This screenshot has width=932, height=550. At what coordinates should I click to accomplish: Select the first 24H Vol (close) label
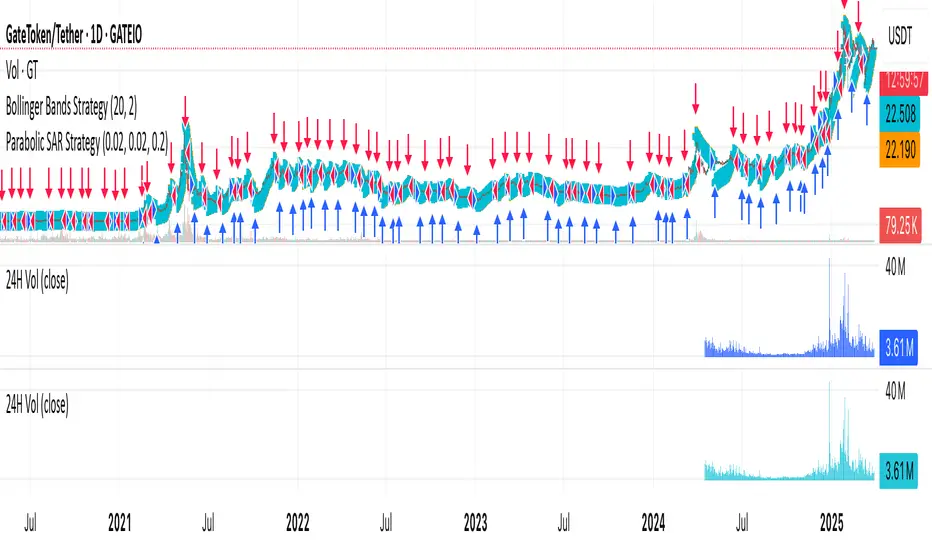[x=37, y=280]
